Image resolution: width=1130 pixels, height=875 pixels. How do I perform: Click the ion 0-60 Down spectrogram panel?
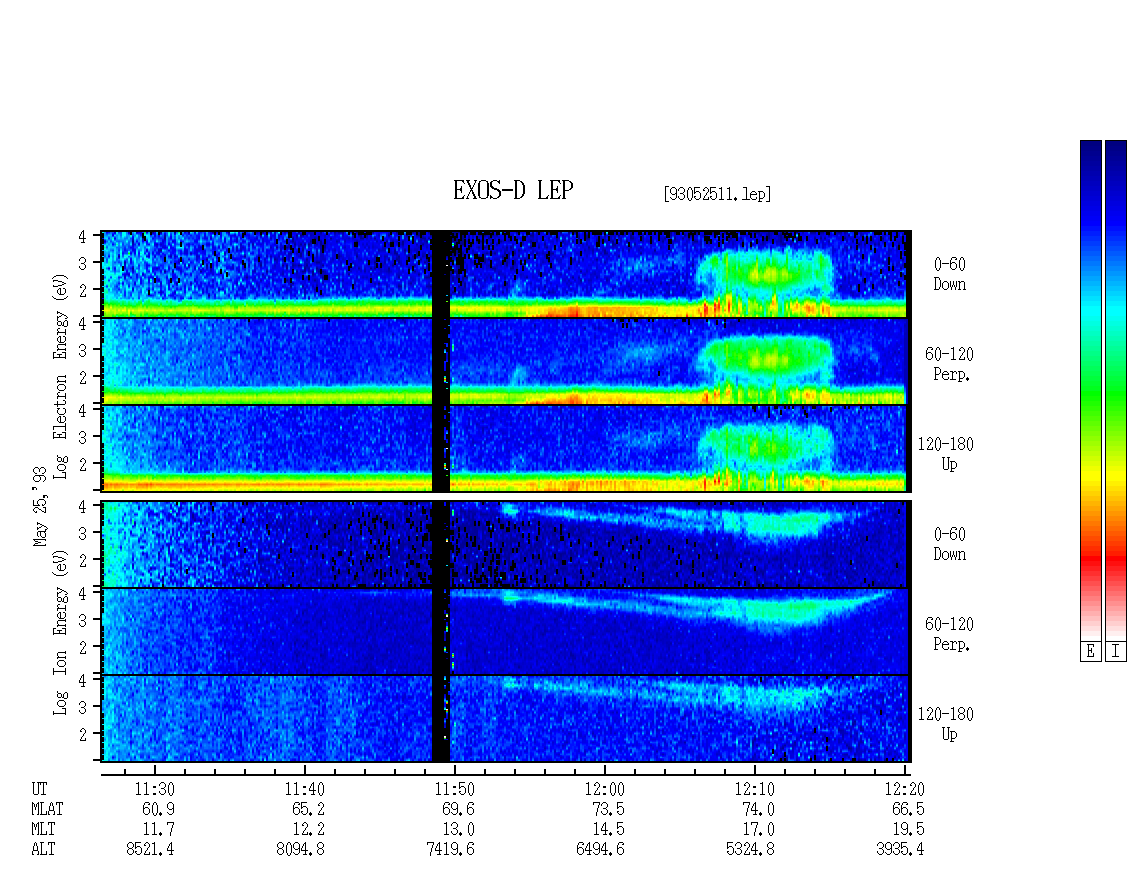[506, 544]
